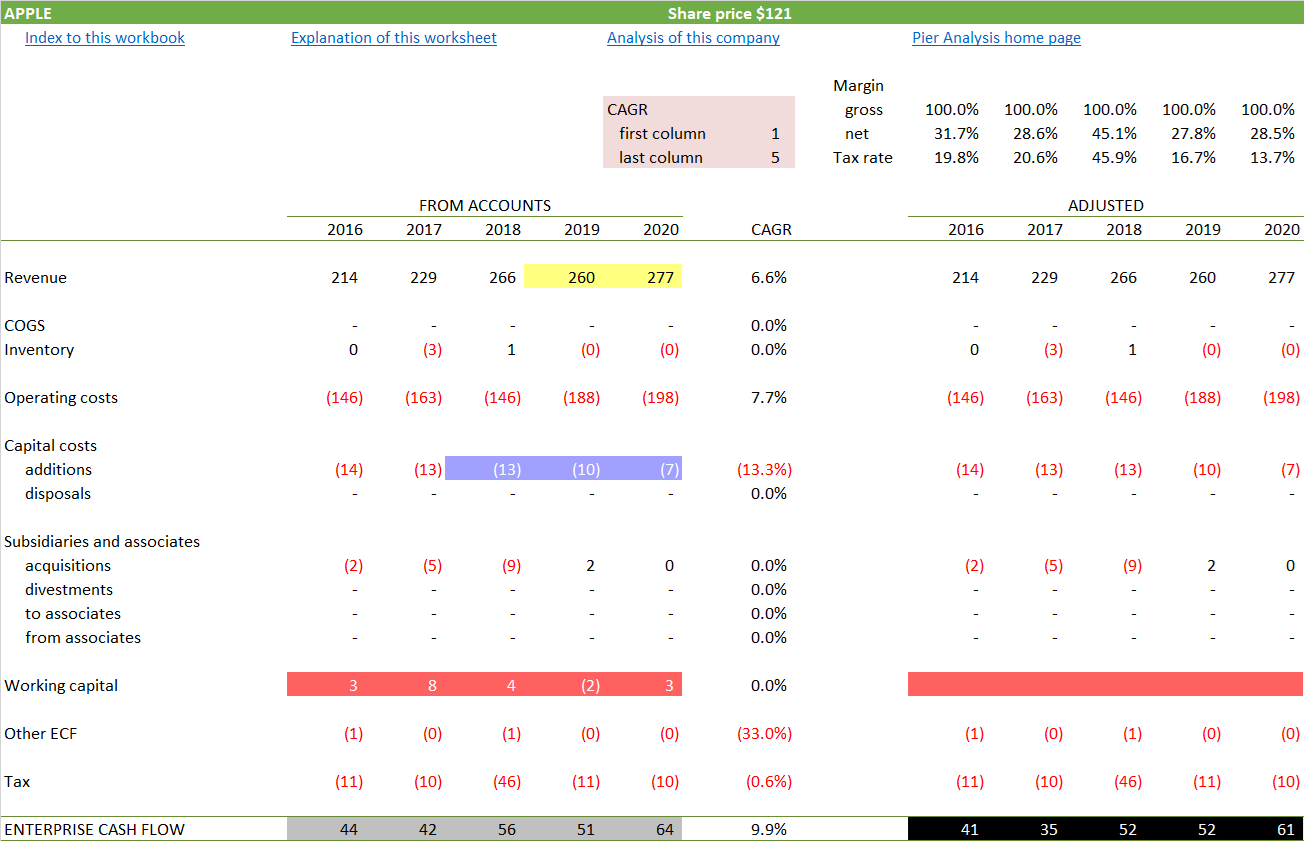The width and height of the screenshot is (1304, 841).
Task: Click the Other ECF CAGR (33.0%)
Action: click(x=764, y=734)
